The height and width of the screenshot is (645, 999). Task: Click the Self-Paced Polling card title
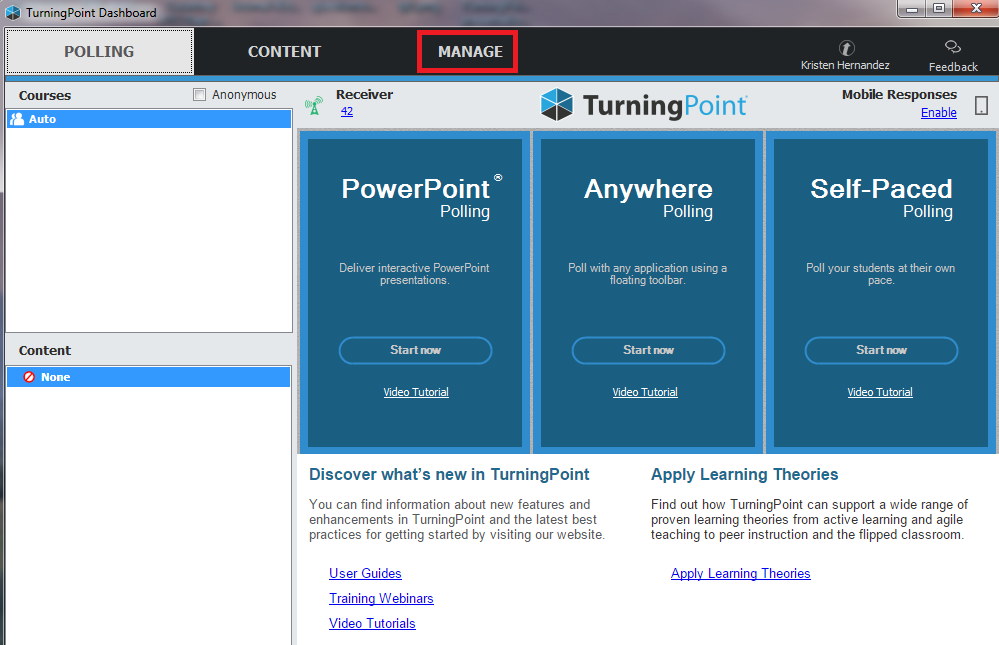881,198
